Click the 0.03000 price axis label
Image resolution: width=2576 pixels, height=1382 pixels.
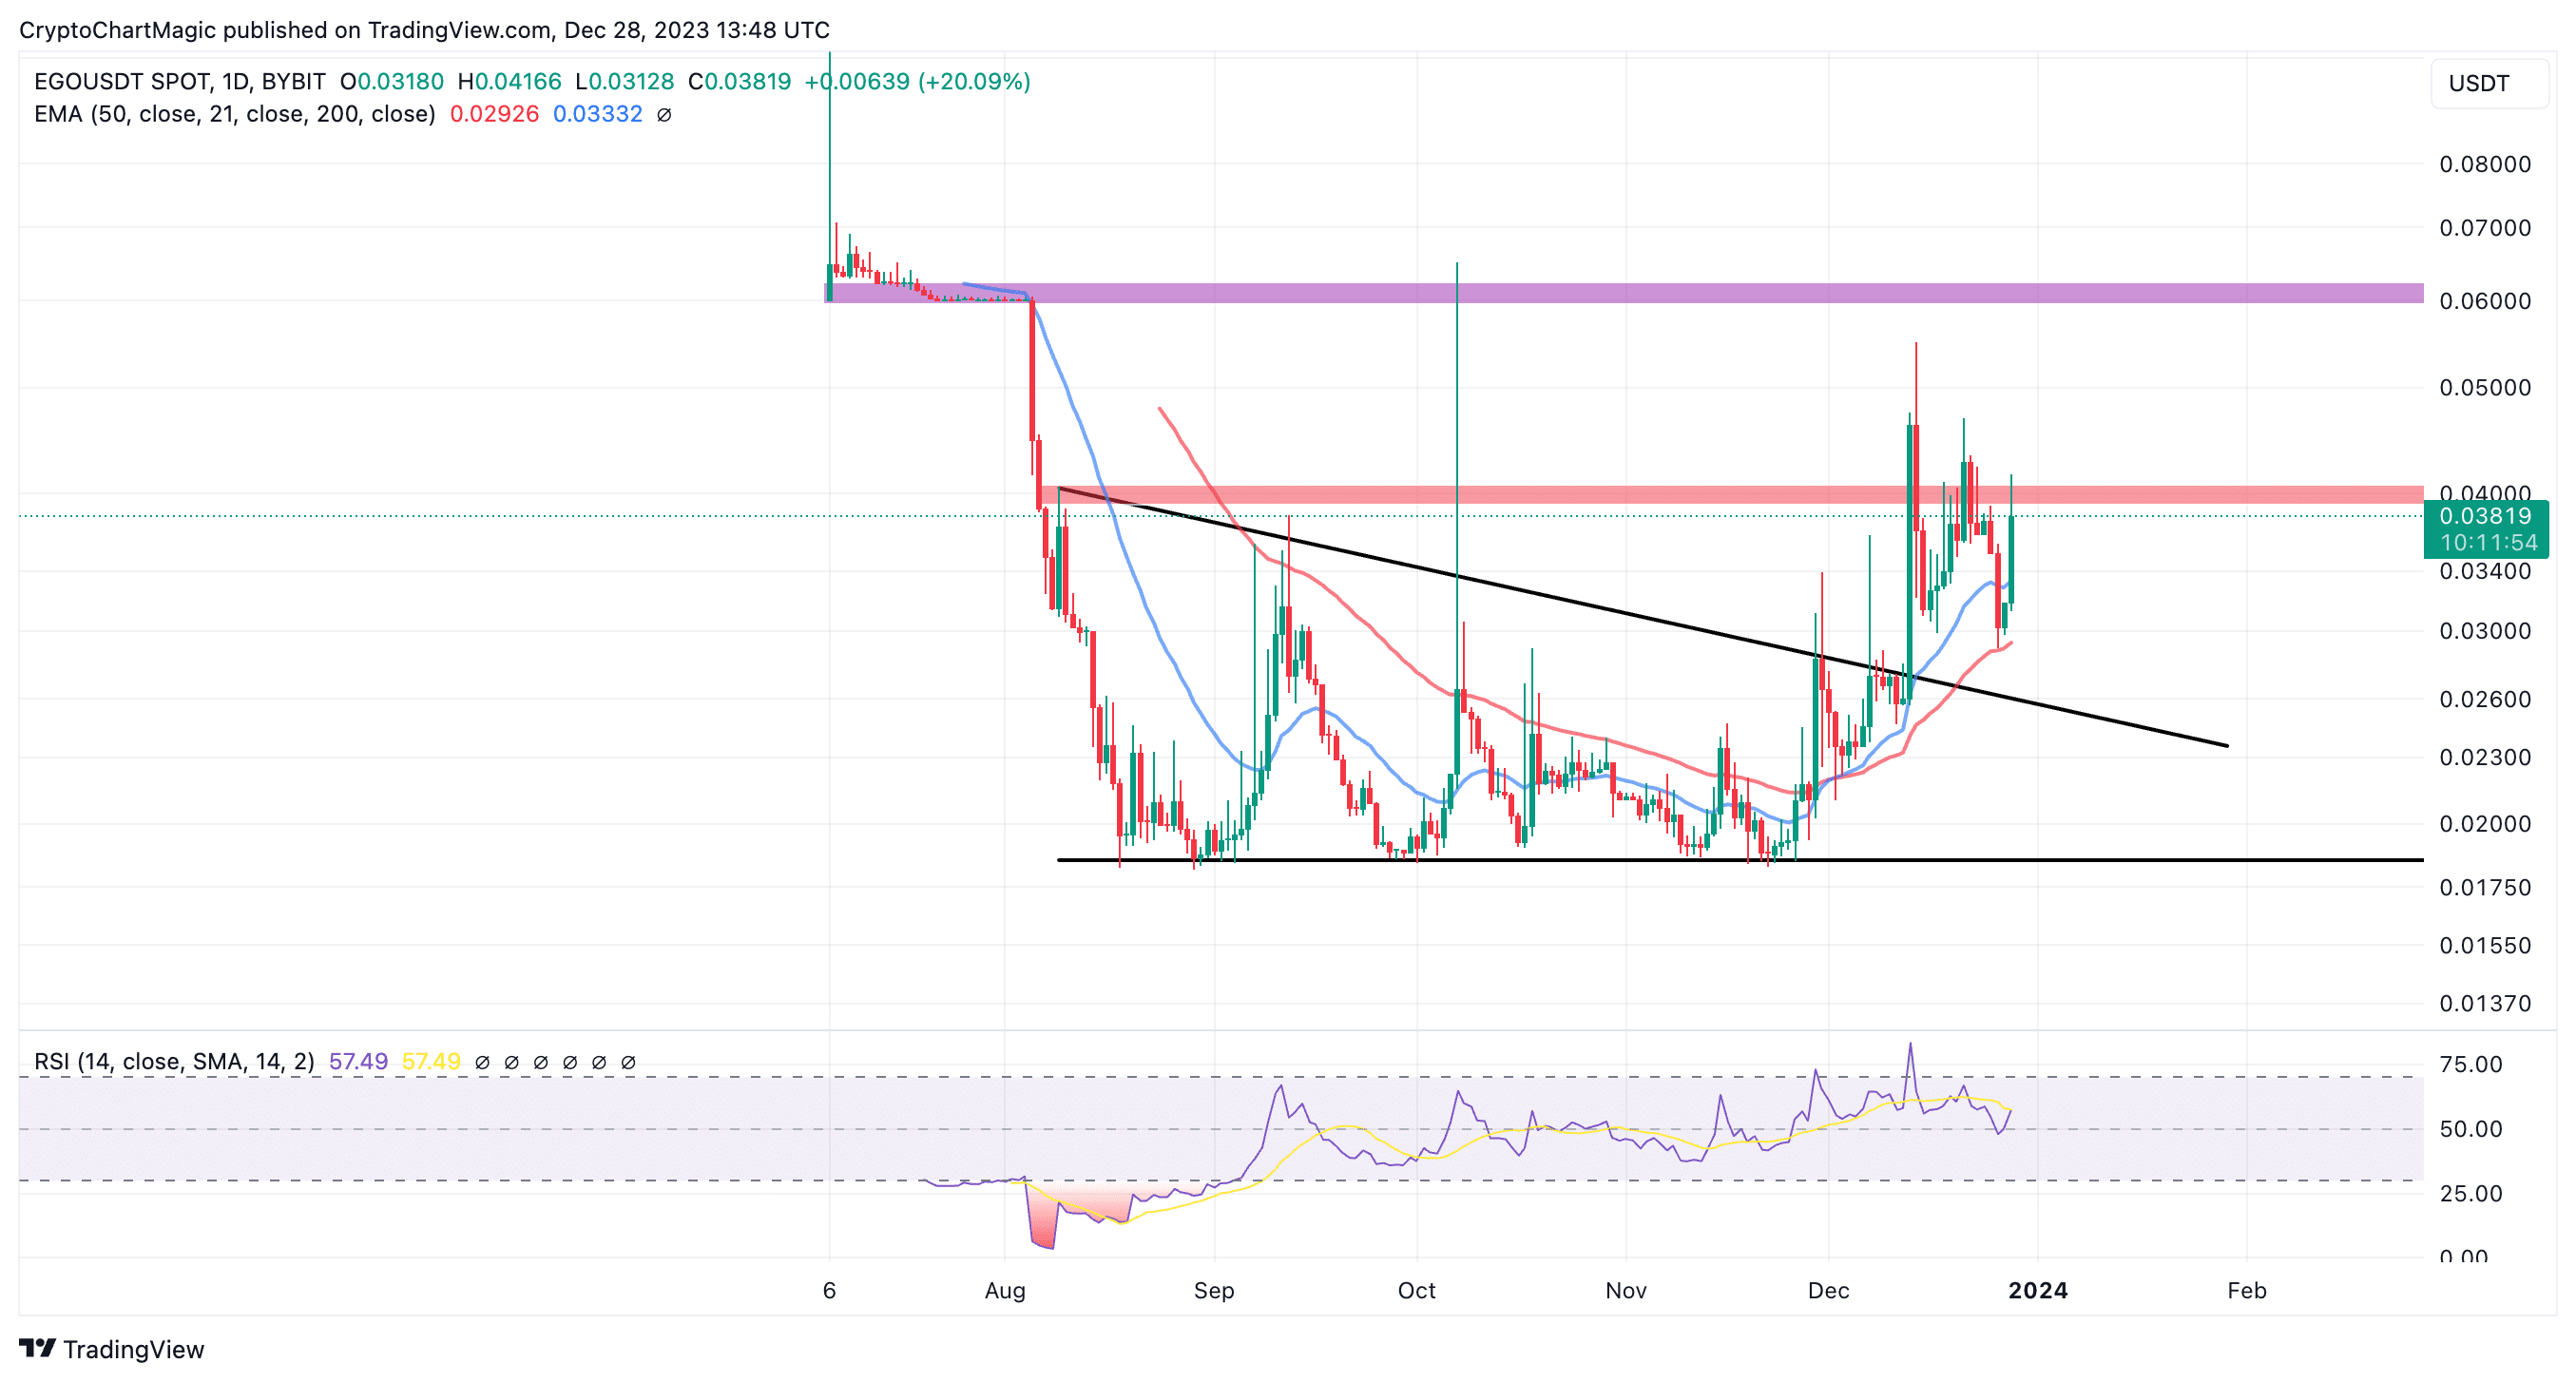coord(2485,631)
